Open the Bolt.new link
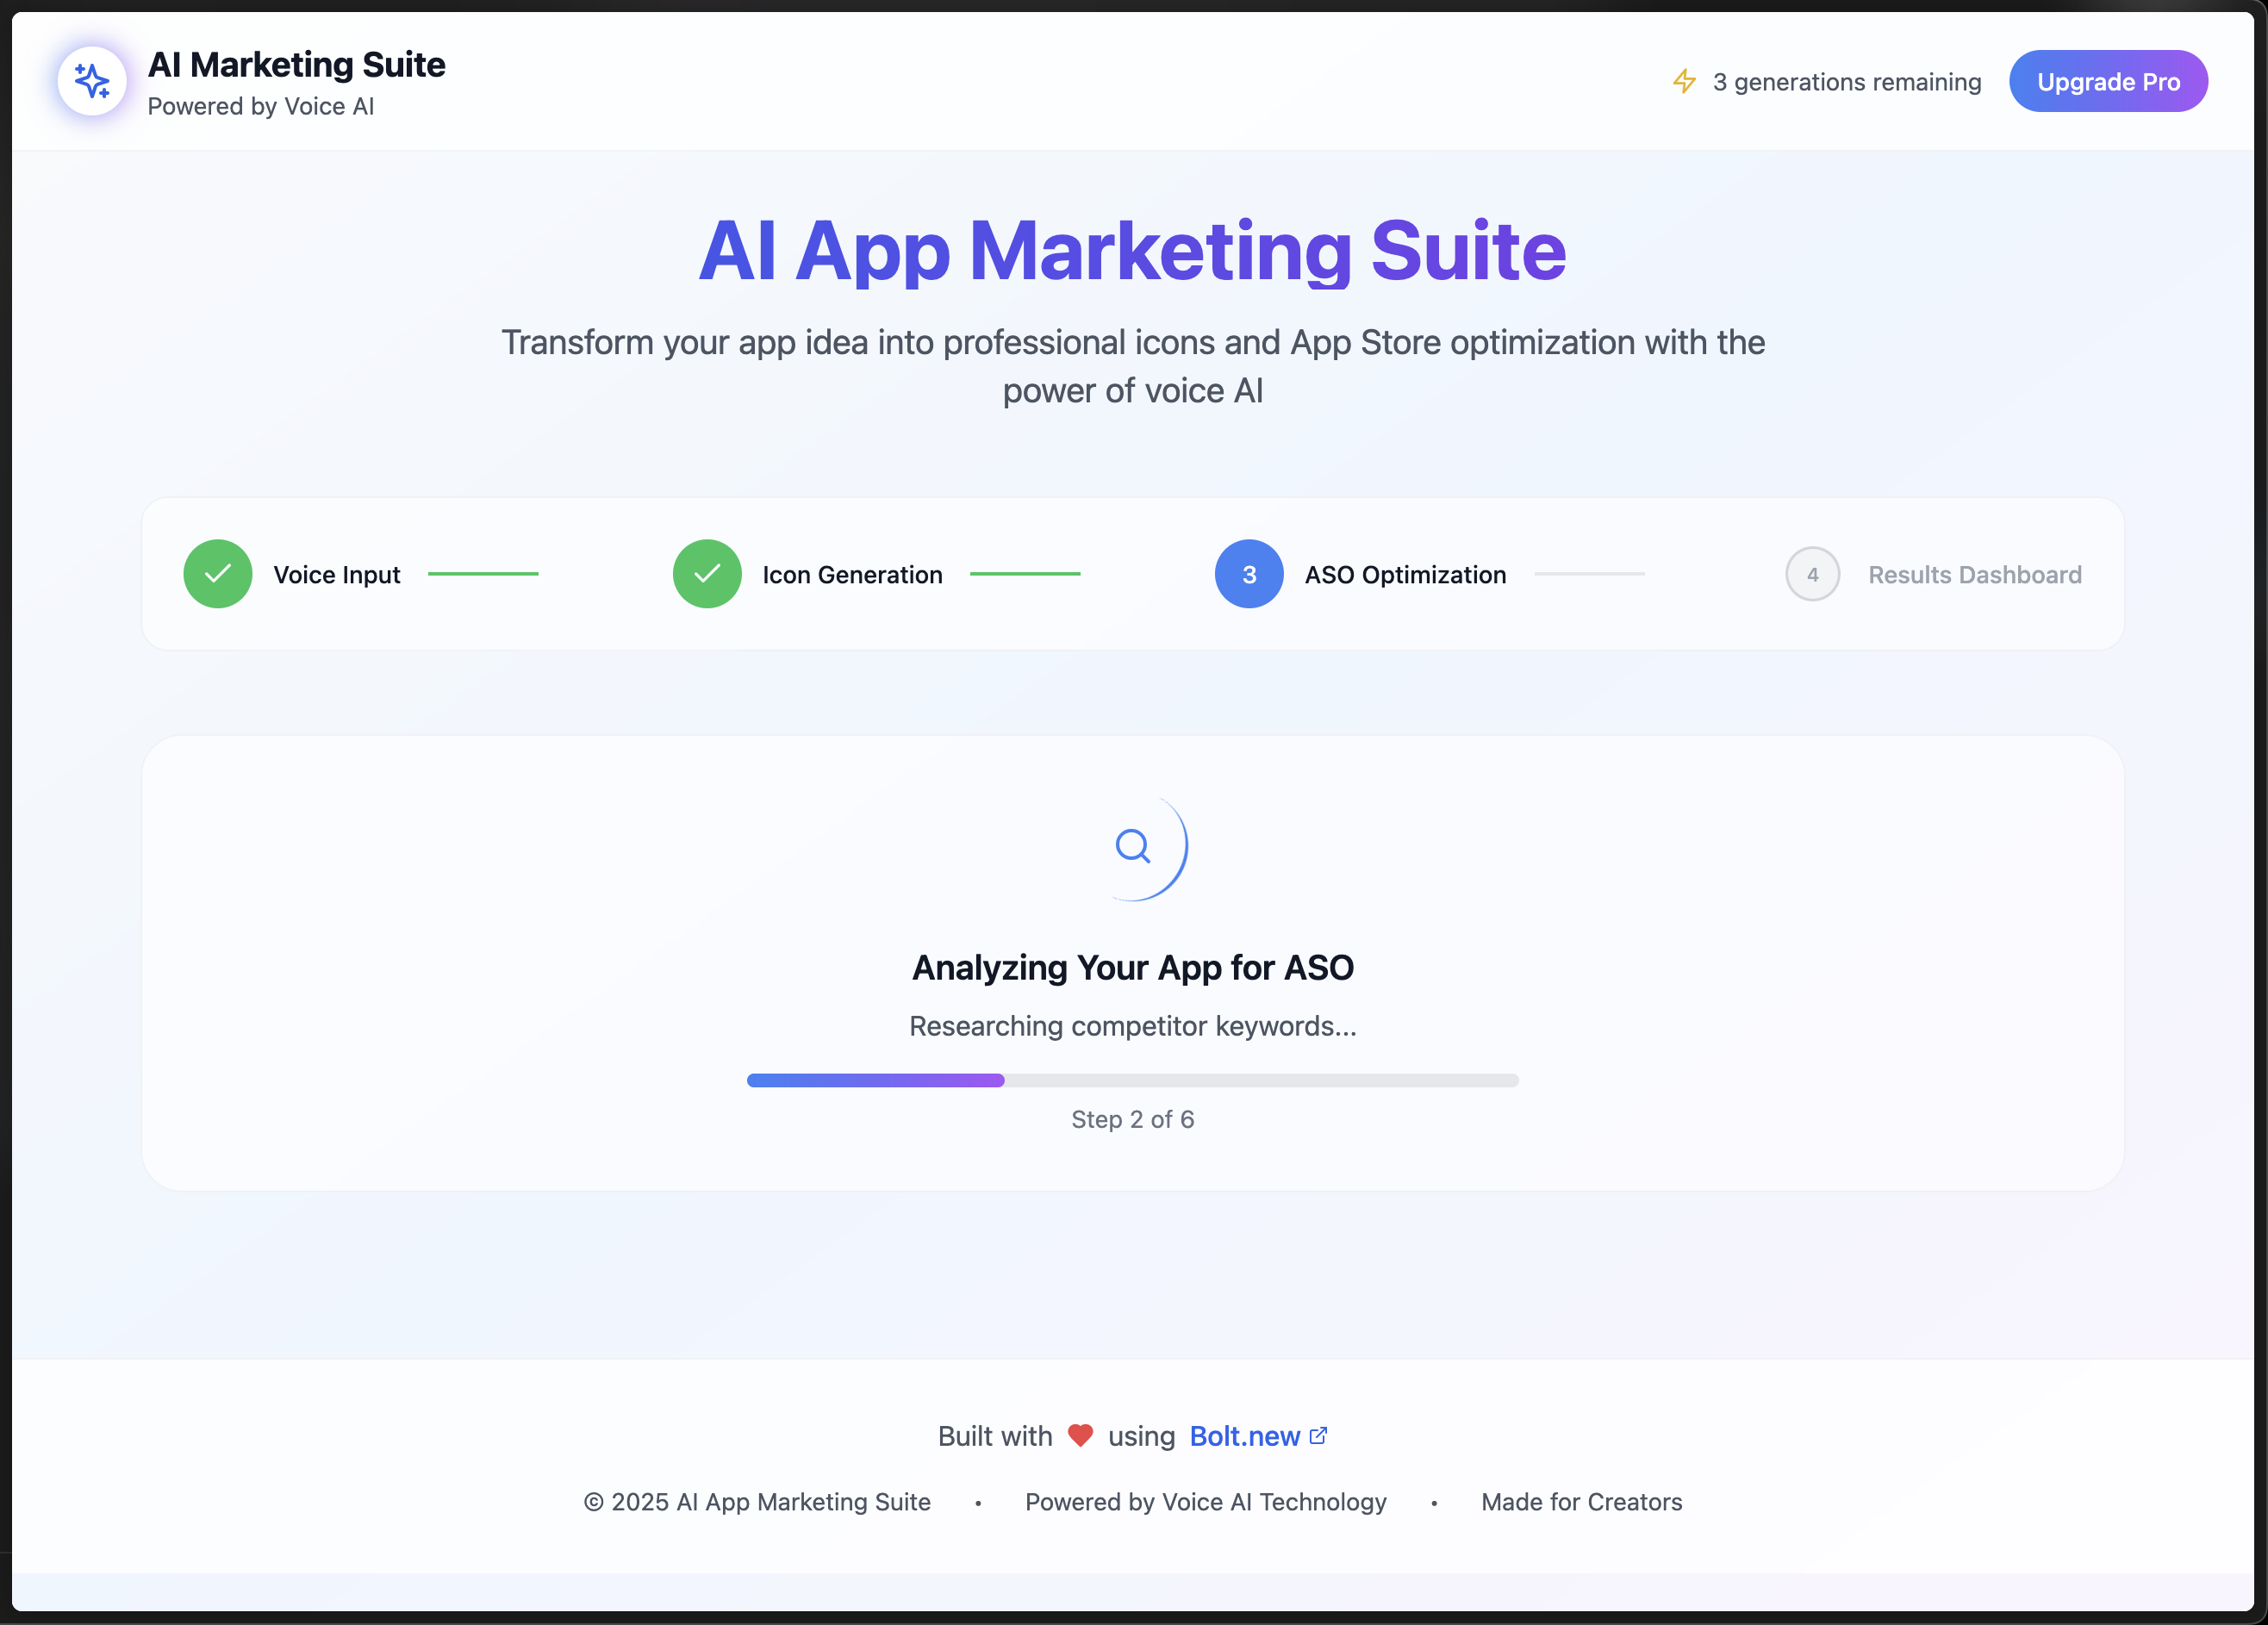Screen dimensions: 2268x1625 (x=1244, y=1436)
